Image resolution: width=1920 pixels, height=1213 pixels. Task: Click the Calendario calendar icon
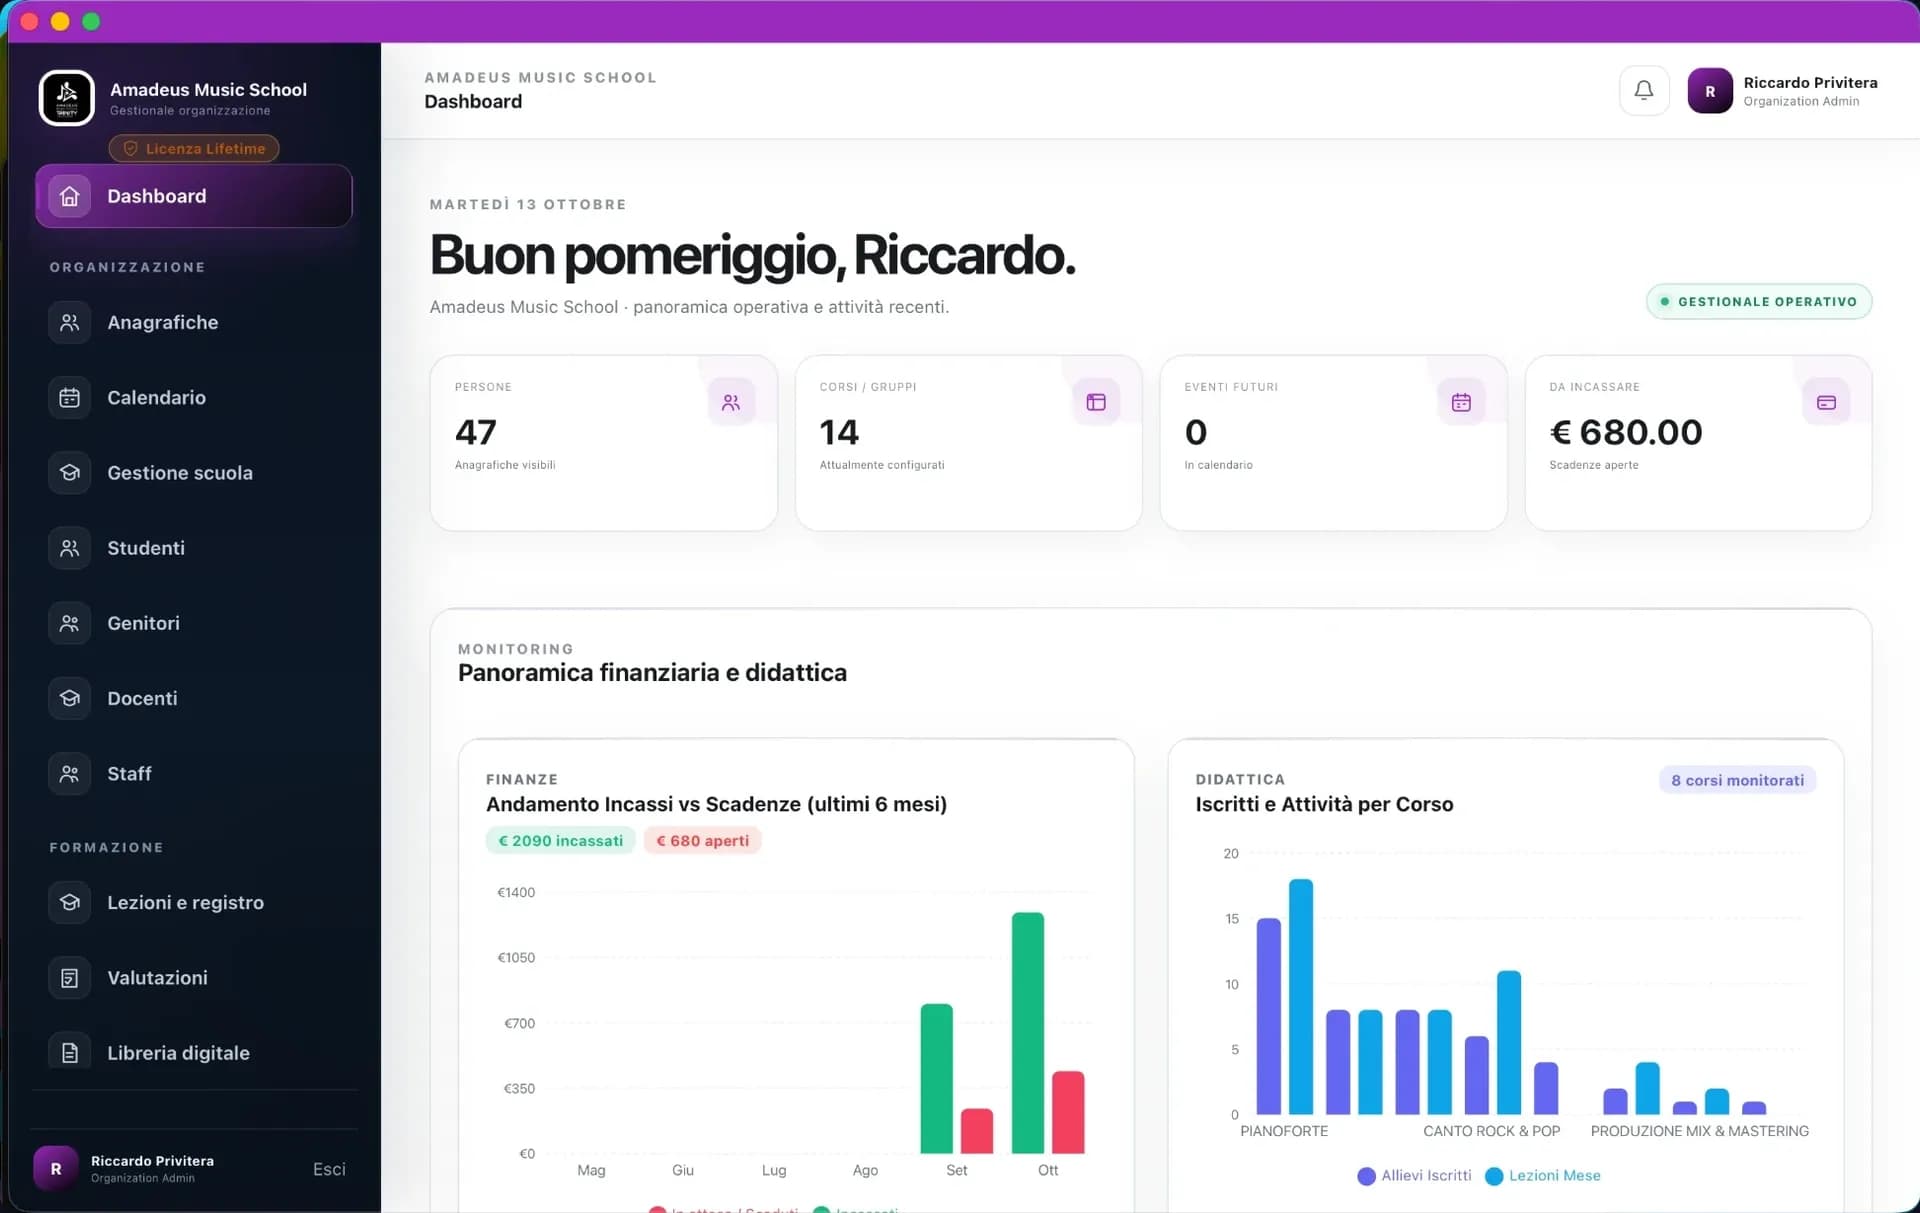(69, 397)
